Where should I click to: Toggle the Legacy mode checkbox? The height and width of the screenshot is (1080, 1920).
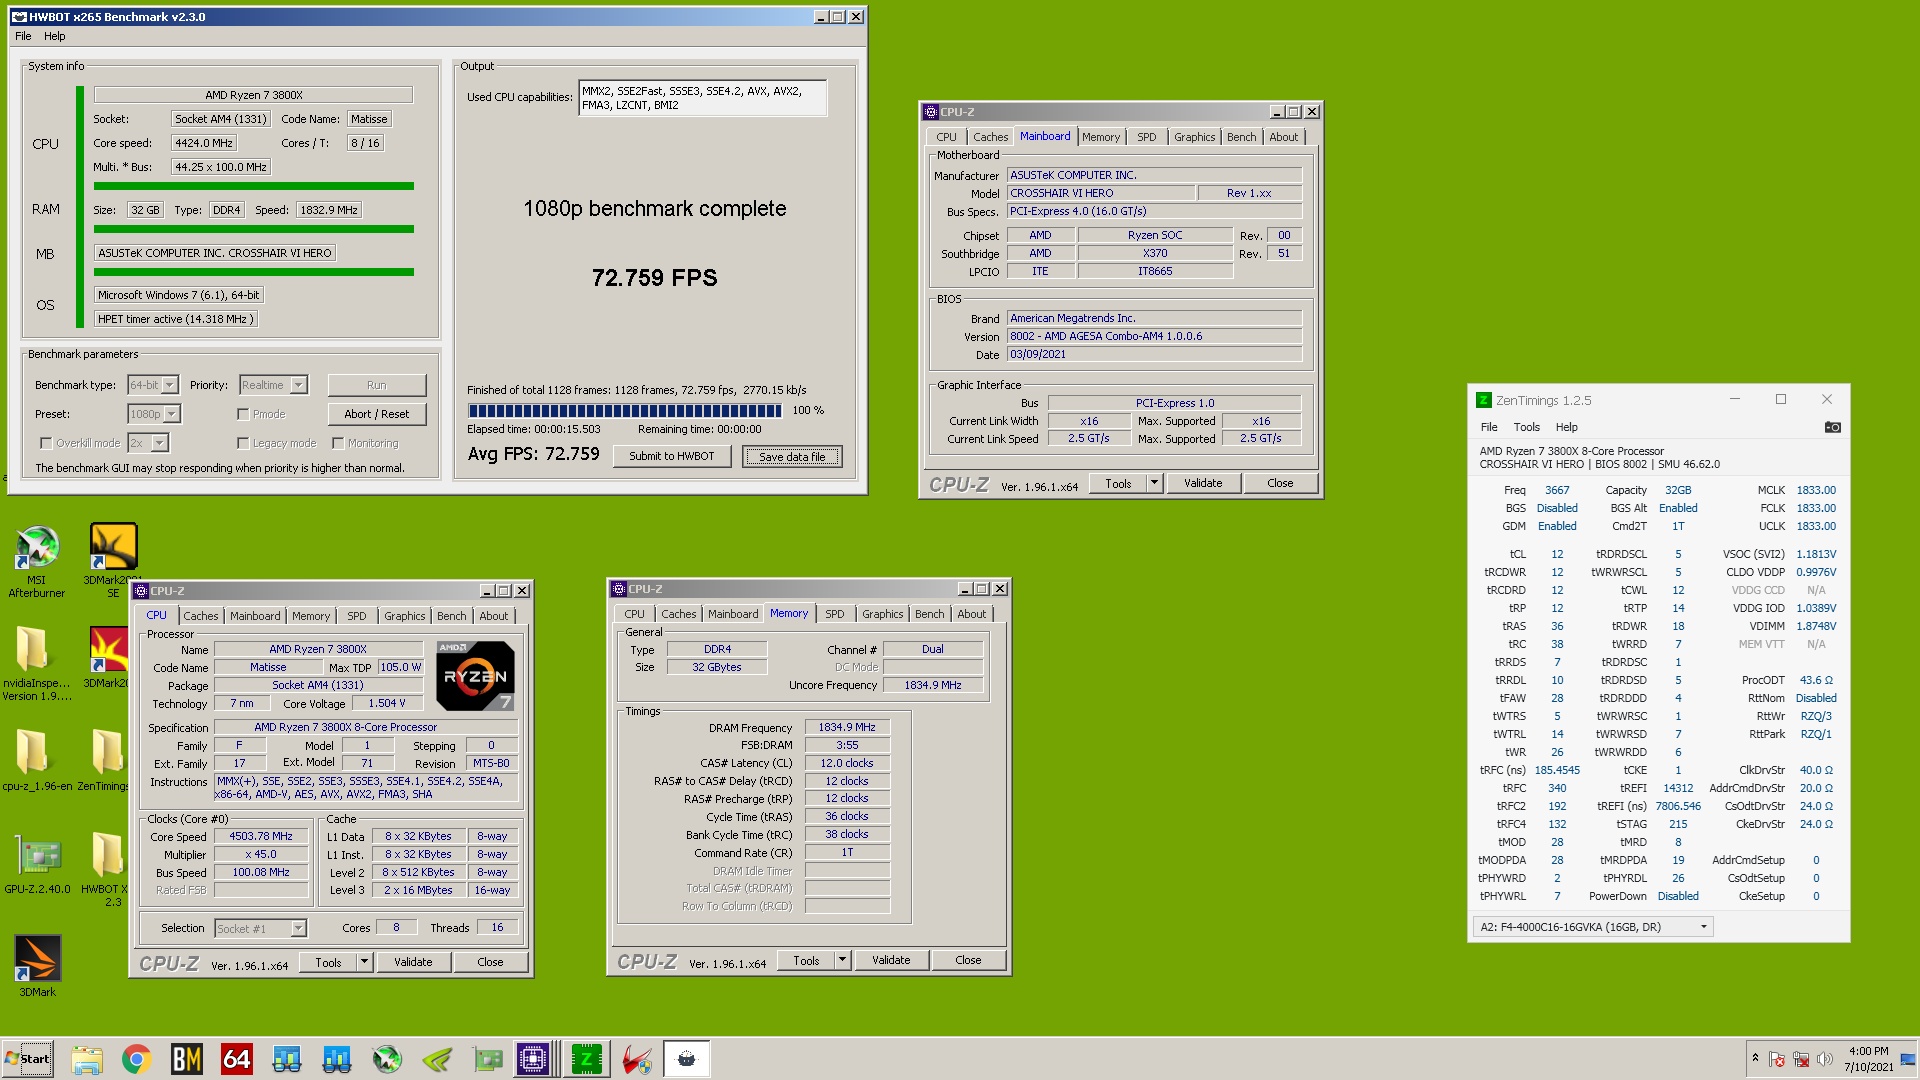click(x=243, y=443)
